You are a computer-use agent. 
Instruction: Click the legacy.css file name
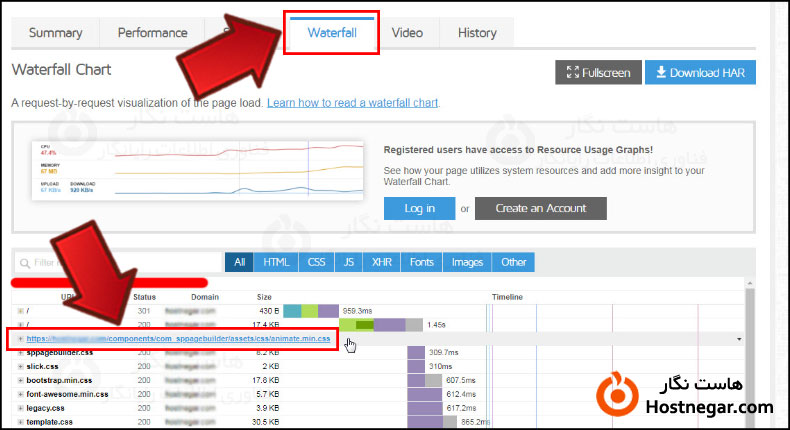pyautogui.click(x=45, y=408)
